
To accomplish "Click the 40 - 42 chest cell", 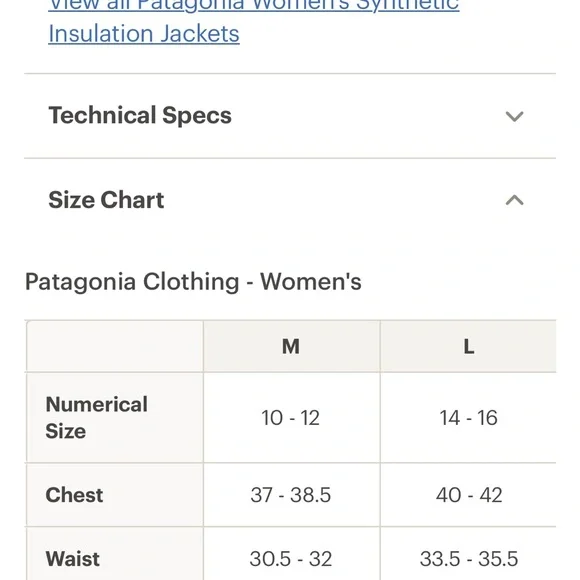I will point(468,495).
